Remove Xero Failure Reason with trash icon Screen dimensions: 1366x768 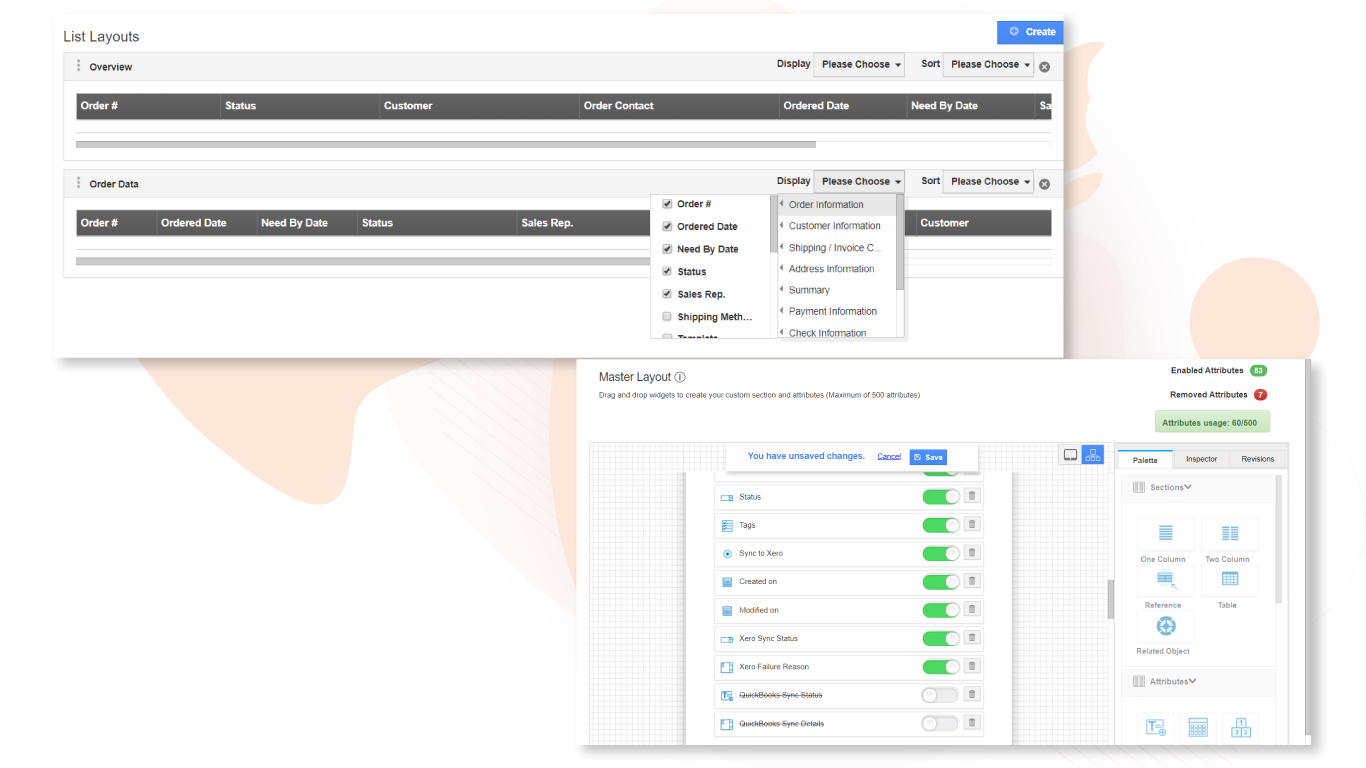tap(972, 666)
